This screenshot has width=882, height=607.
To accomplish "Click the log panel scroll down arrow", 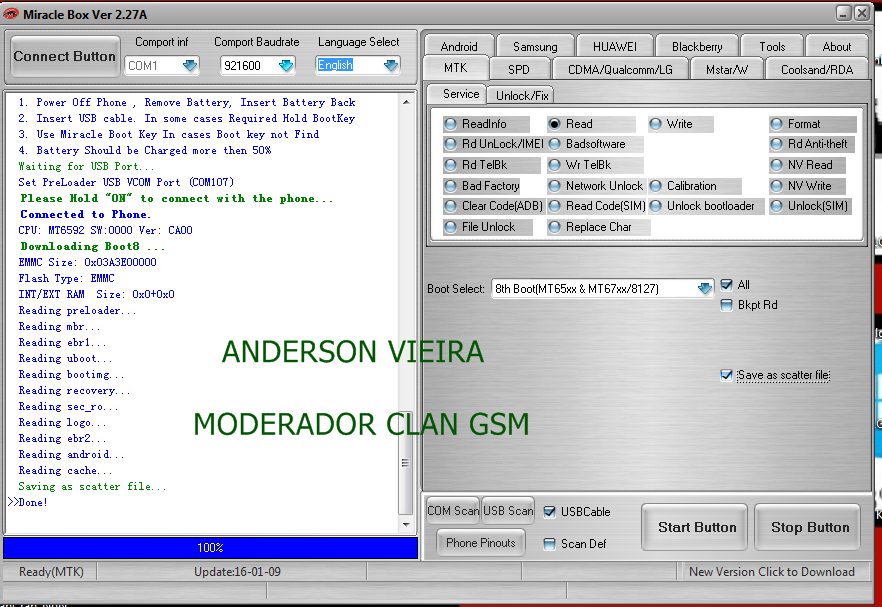I will pyautogui.click(x=406, y=525).
